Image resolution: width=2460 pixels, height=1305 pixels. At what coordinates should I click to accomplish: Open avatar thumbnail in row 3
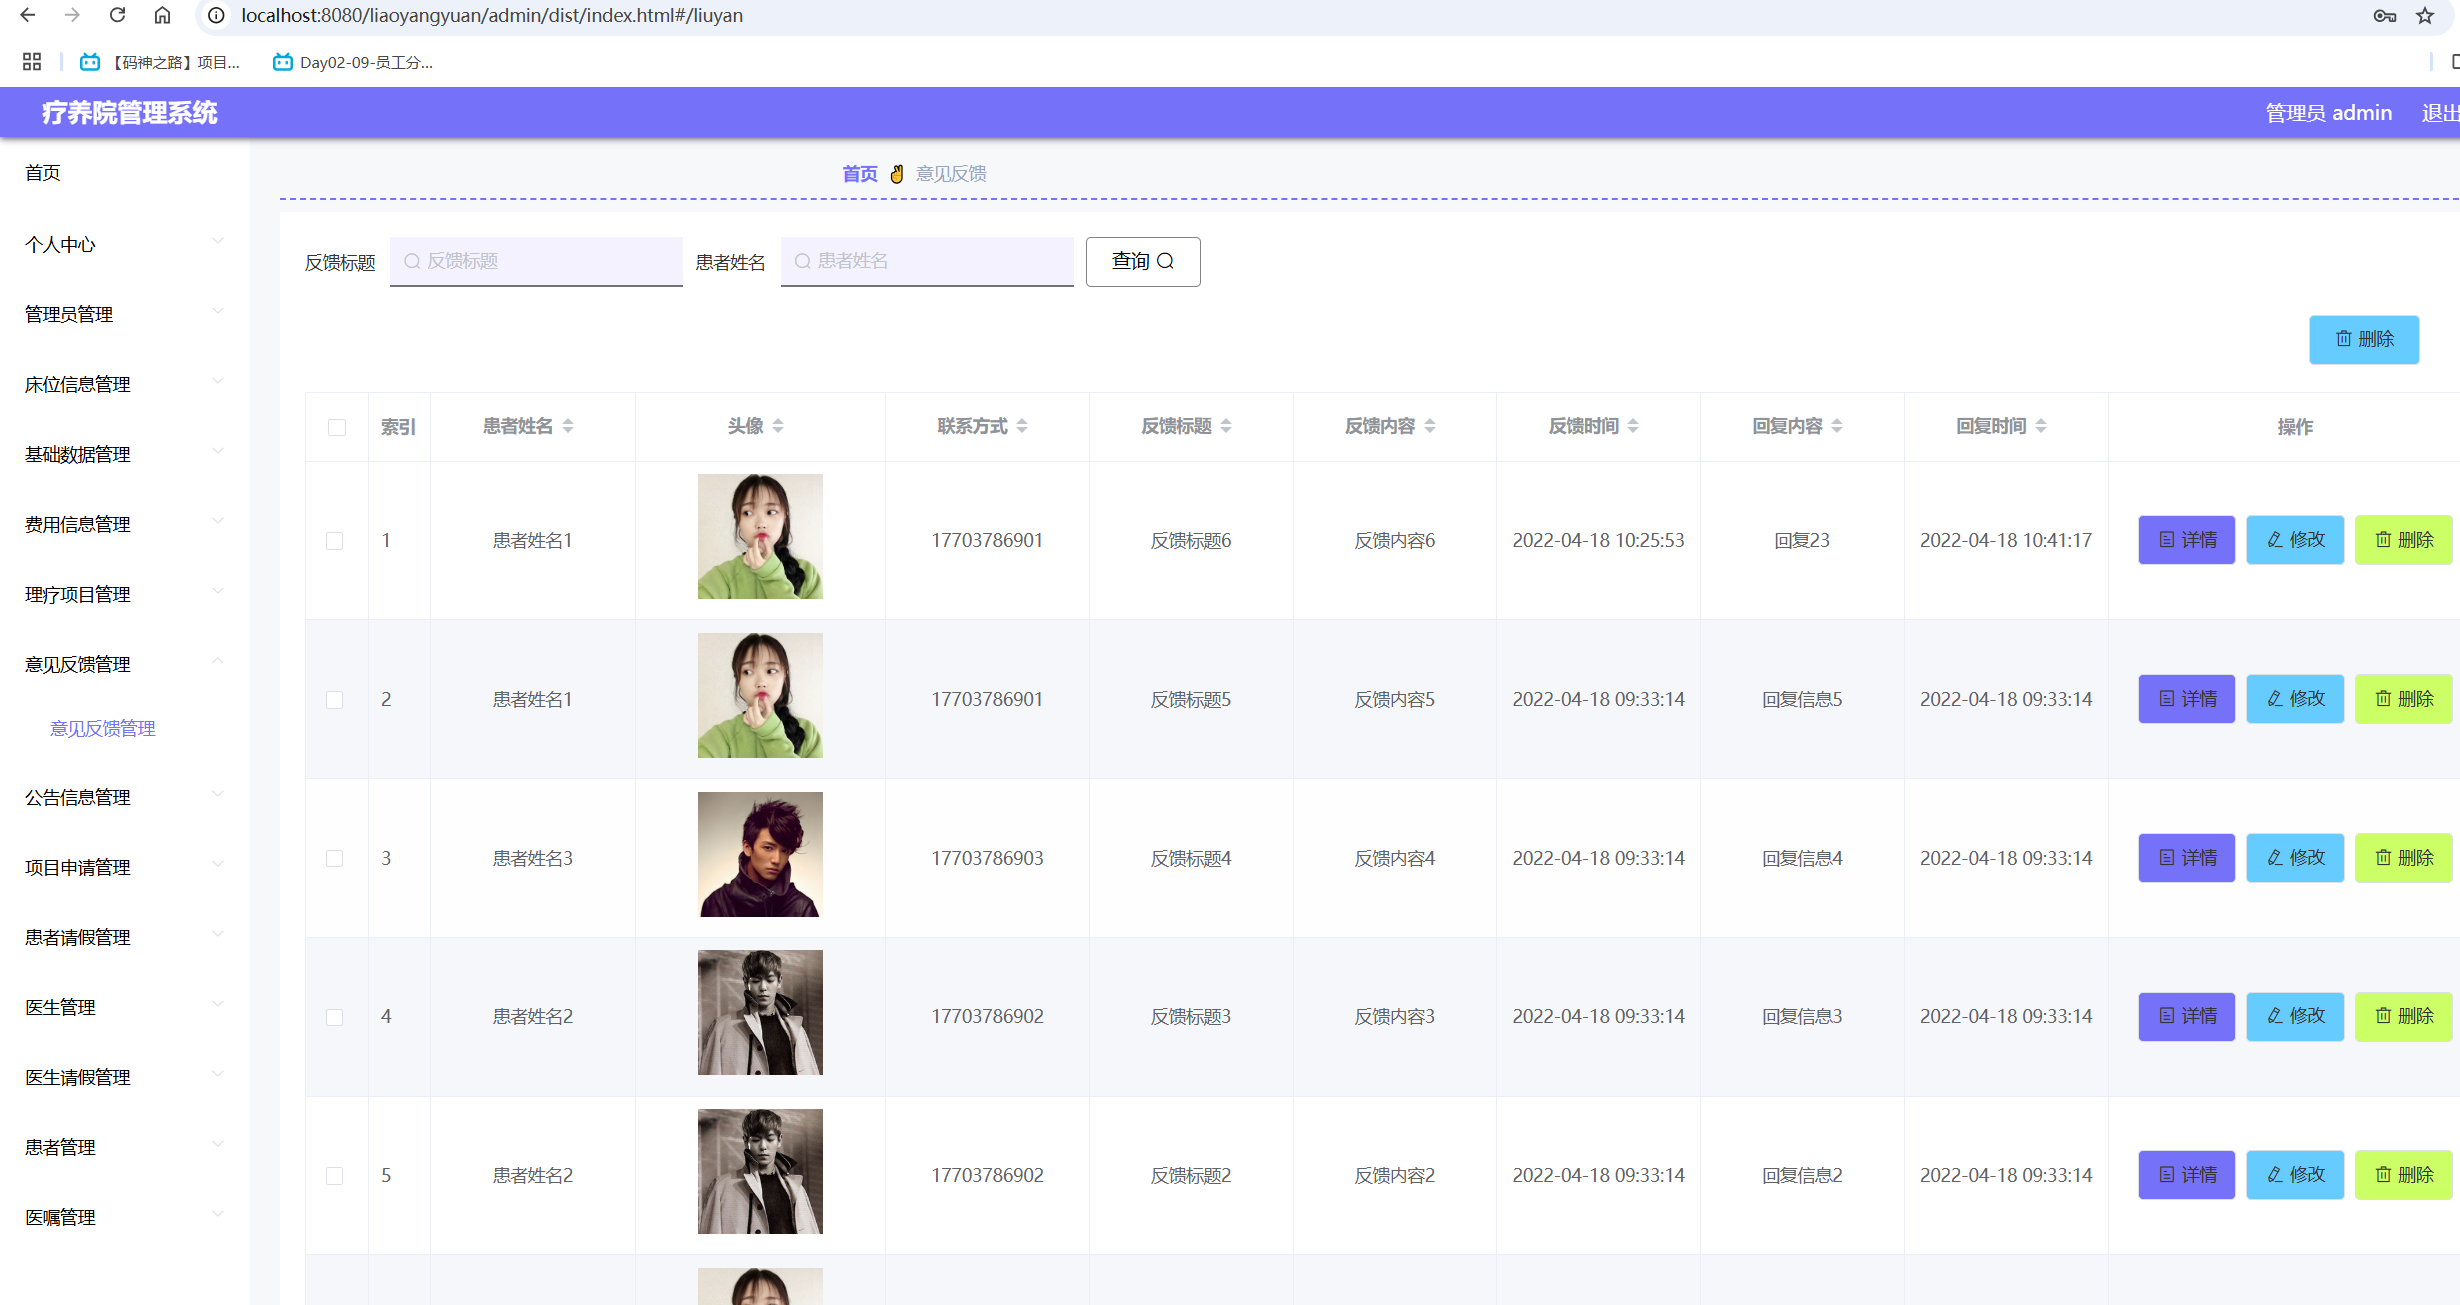click(x=760, y=854)
